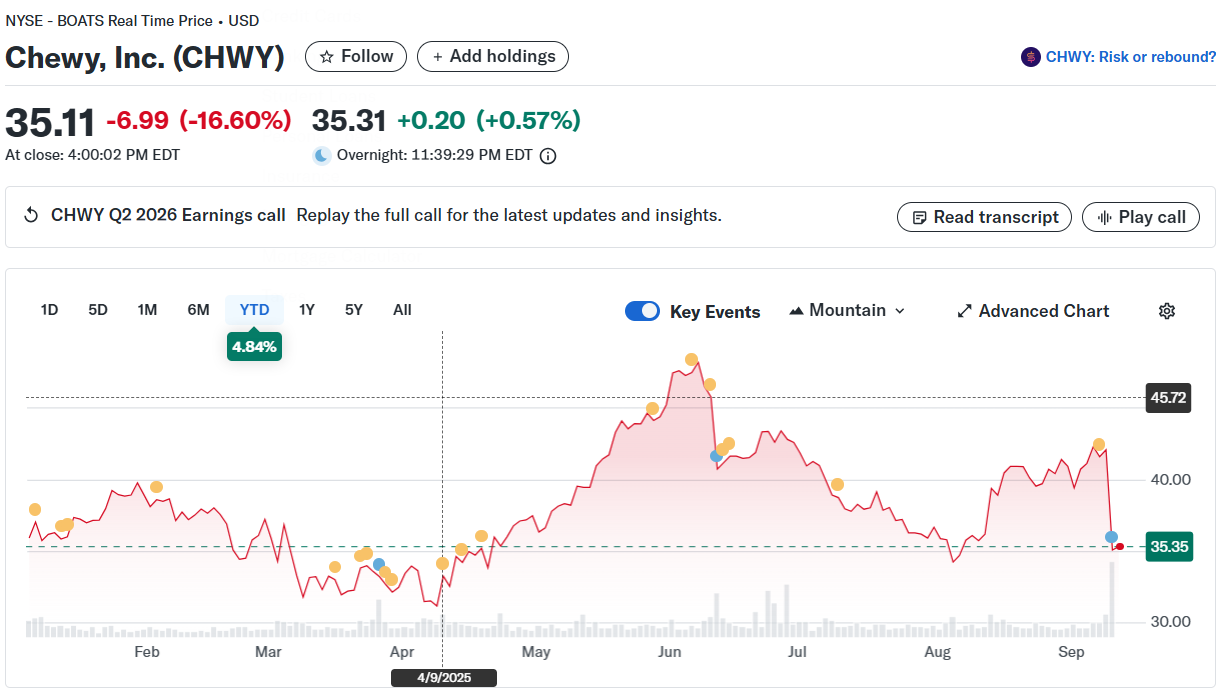This screenshot has height=691, width=1221.
Task: Click the orange event dot in early July
Action: click(x=837, y=484)
